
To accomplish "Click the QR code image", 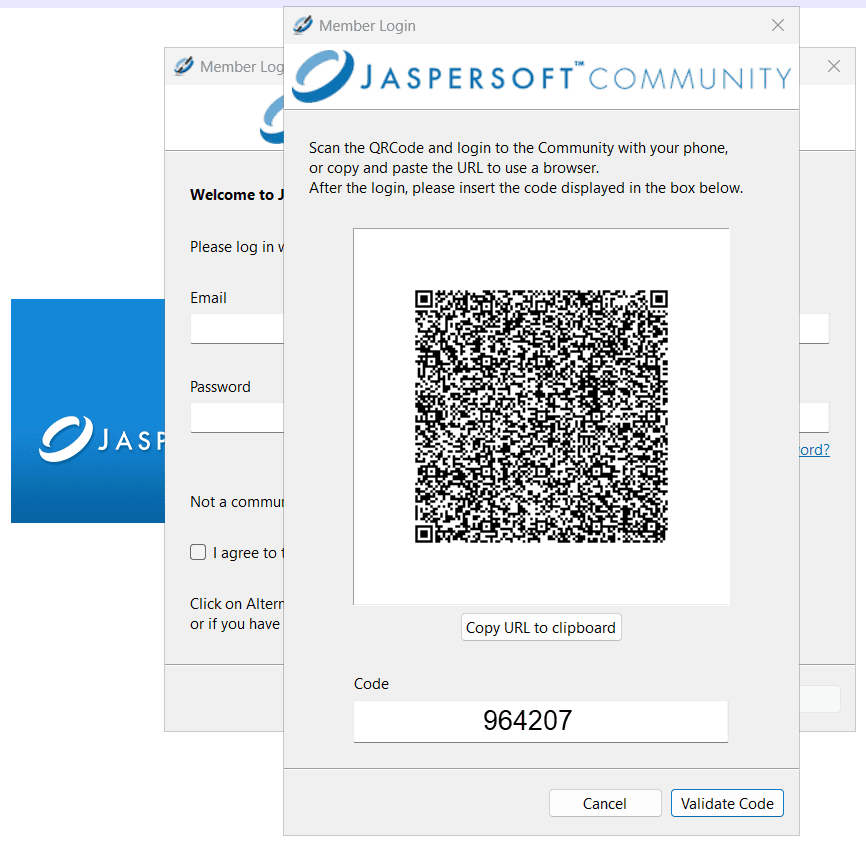I will [541, 416].
